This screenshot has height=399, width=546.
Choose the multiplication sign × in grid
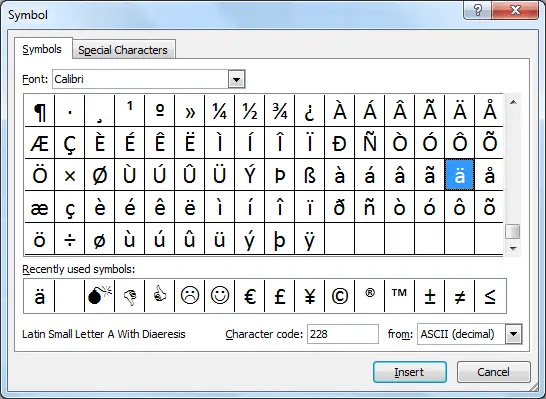coord(70,175)
